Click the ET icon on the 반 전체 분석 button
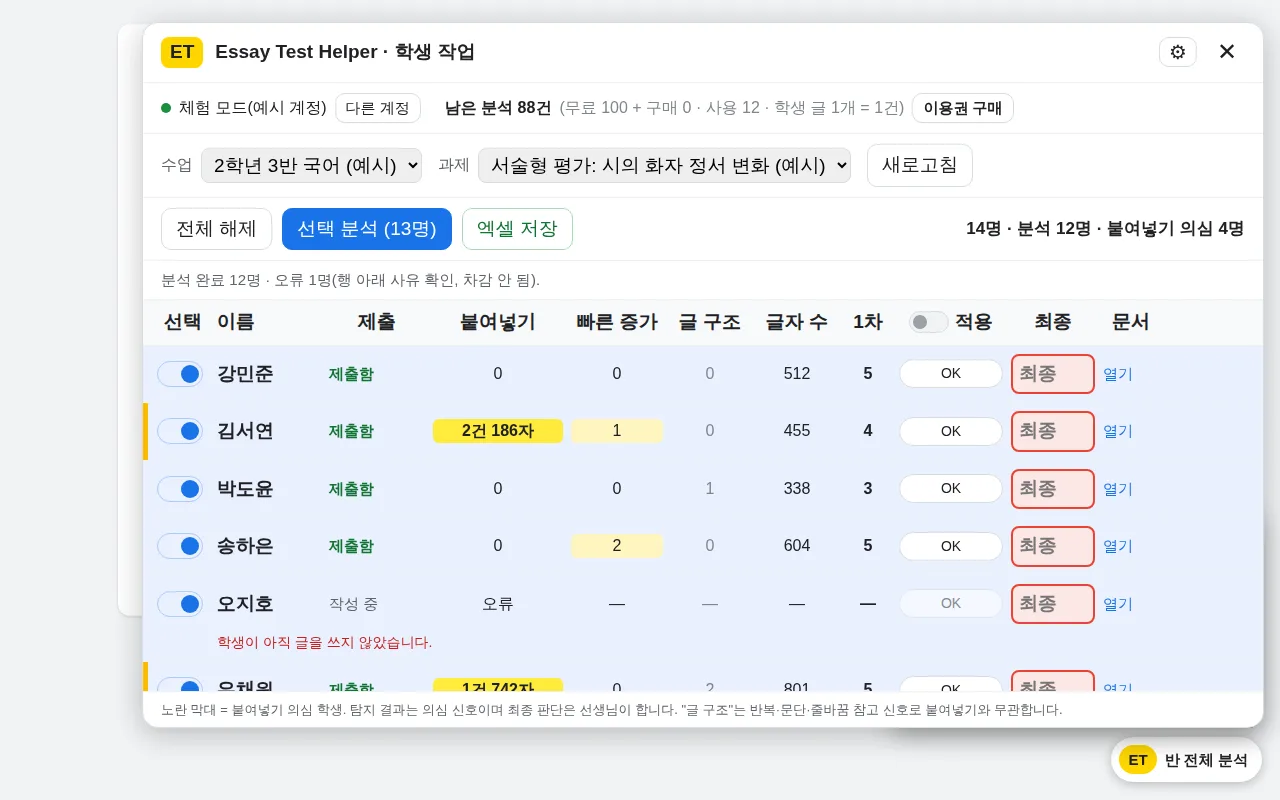 click(1138, 760)
